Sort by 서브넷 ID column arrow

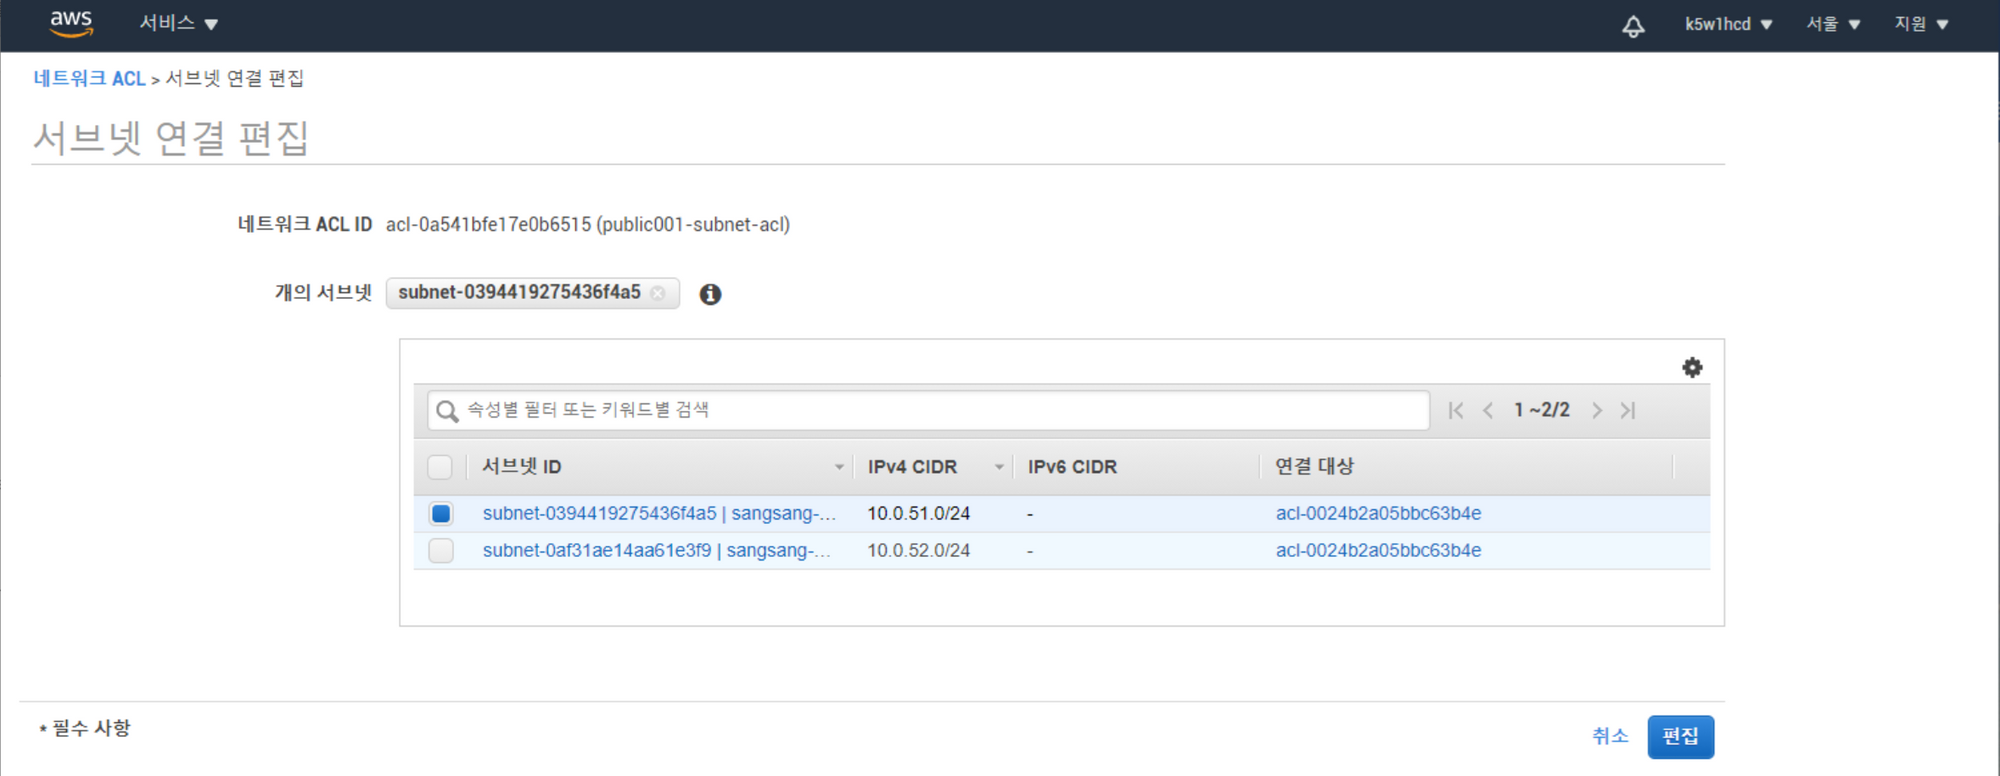pyautogui.click(x=839, y=467)
